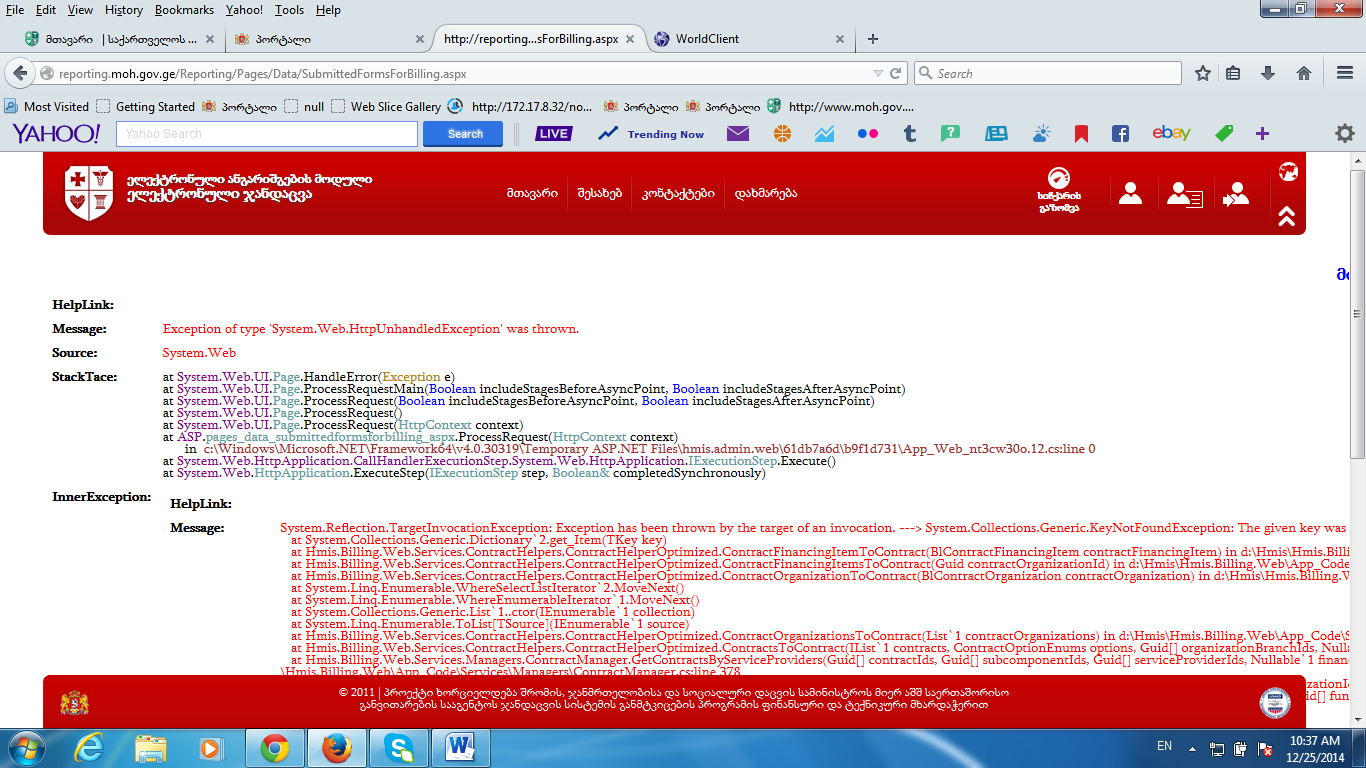Click in the Yahoo Search text field

click(x=266, y=134)
